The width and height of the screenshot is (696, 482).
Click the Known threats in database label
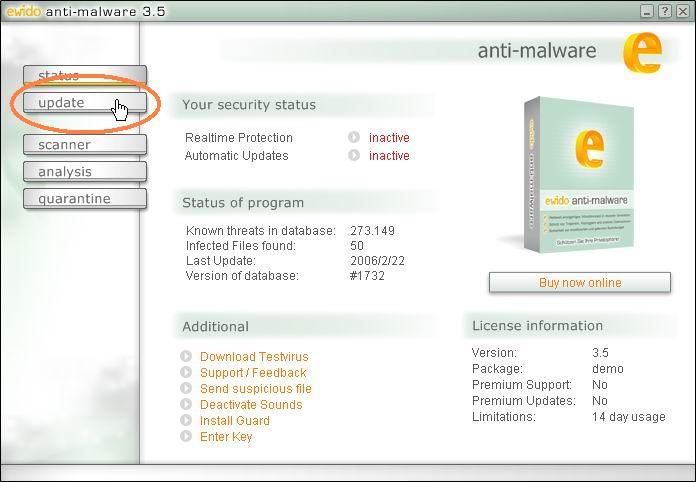tap(261, 231)
